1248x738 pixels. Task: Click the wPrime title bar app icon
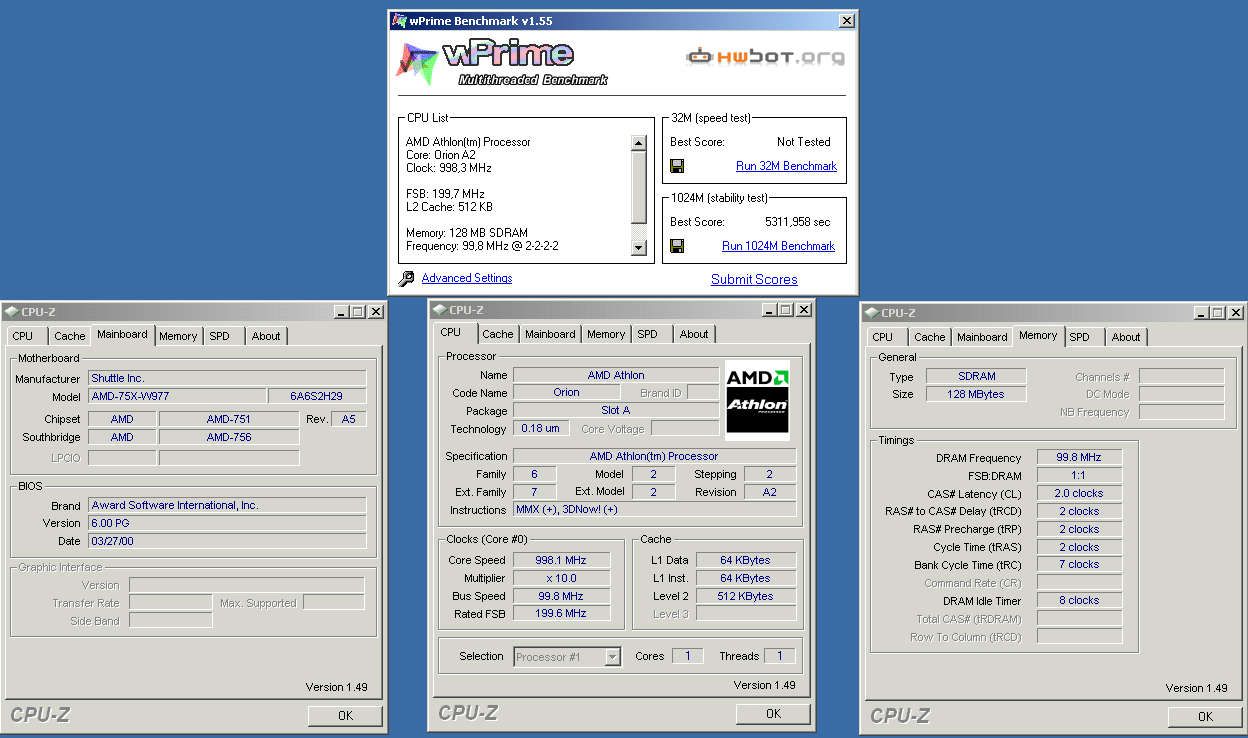[x=399, y=20]
